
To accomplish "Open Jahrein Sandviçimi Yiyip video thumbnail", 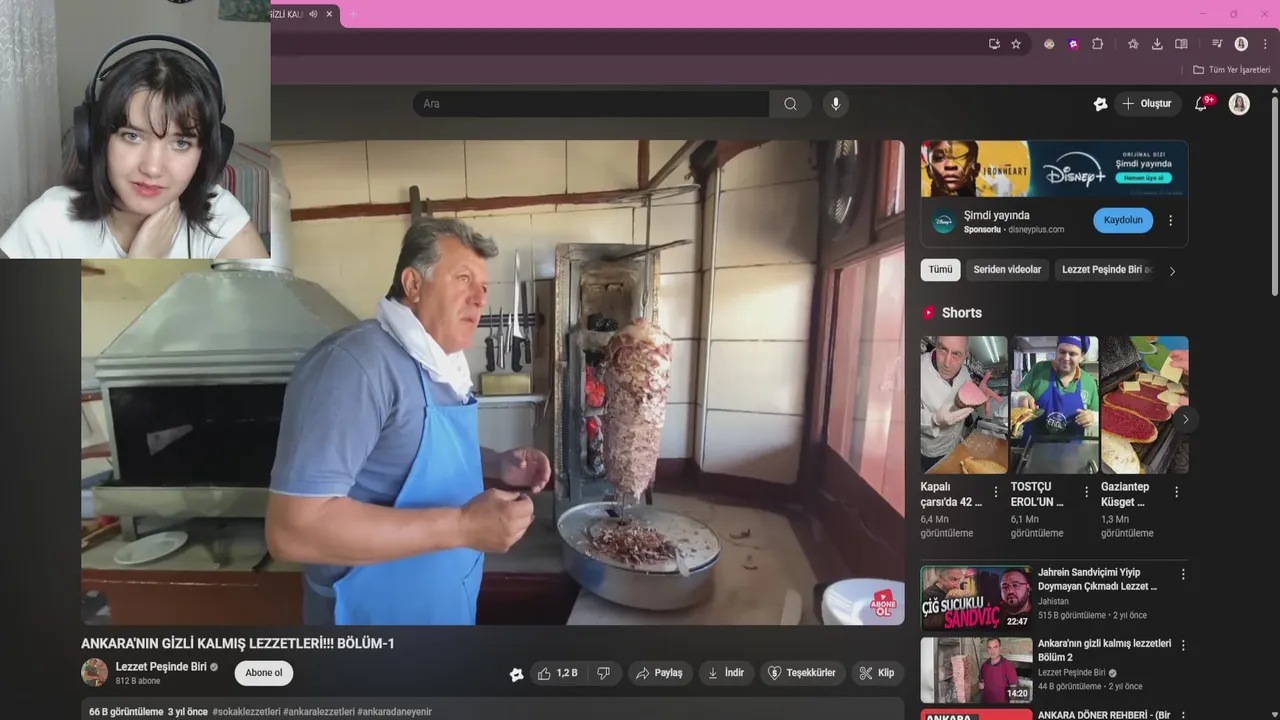I will pyautogui.click(x=976, y=598).
